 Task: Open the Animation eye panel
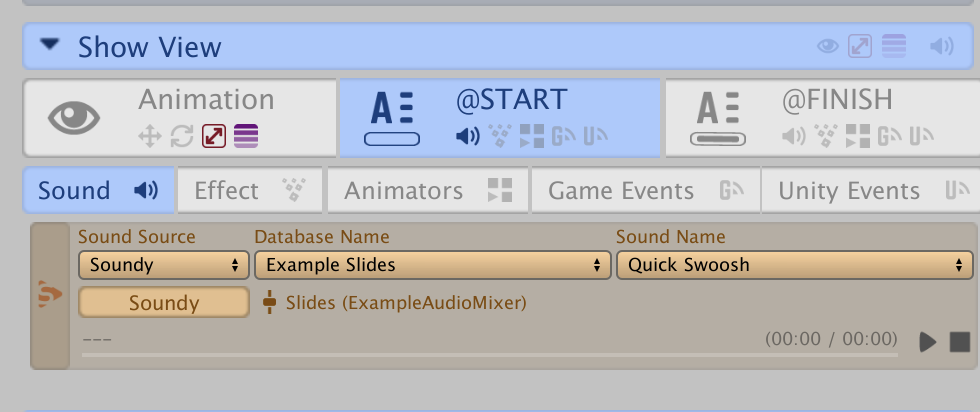click(74, 118)
